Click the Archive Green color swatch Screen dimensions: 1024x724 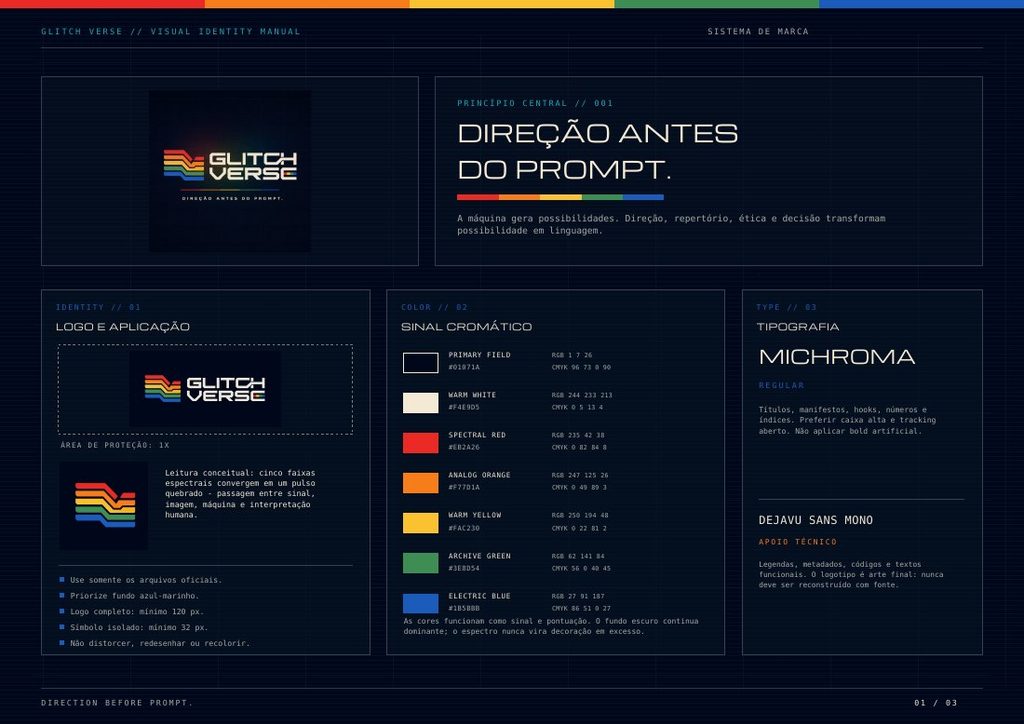pyautogui.click(x=421, y=563)
